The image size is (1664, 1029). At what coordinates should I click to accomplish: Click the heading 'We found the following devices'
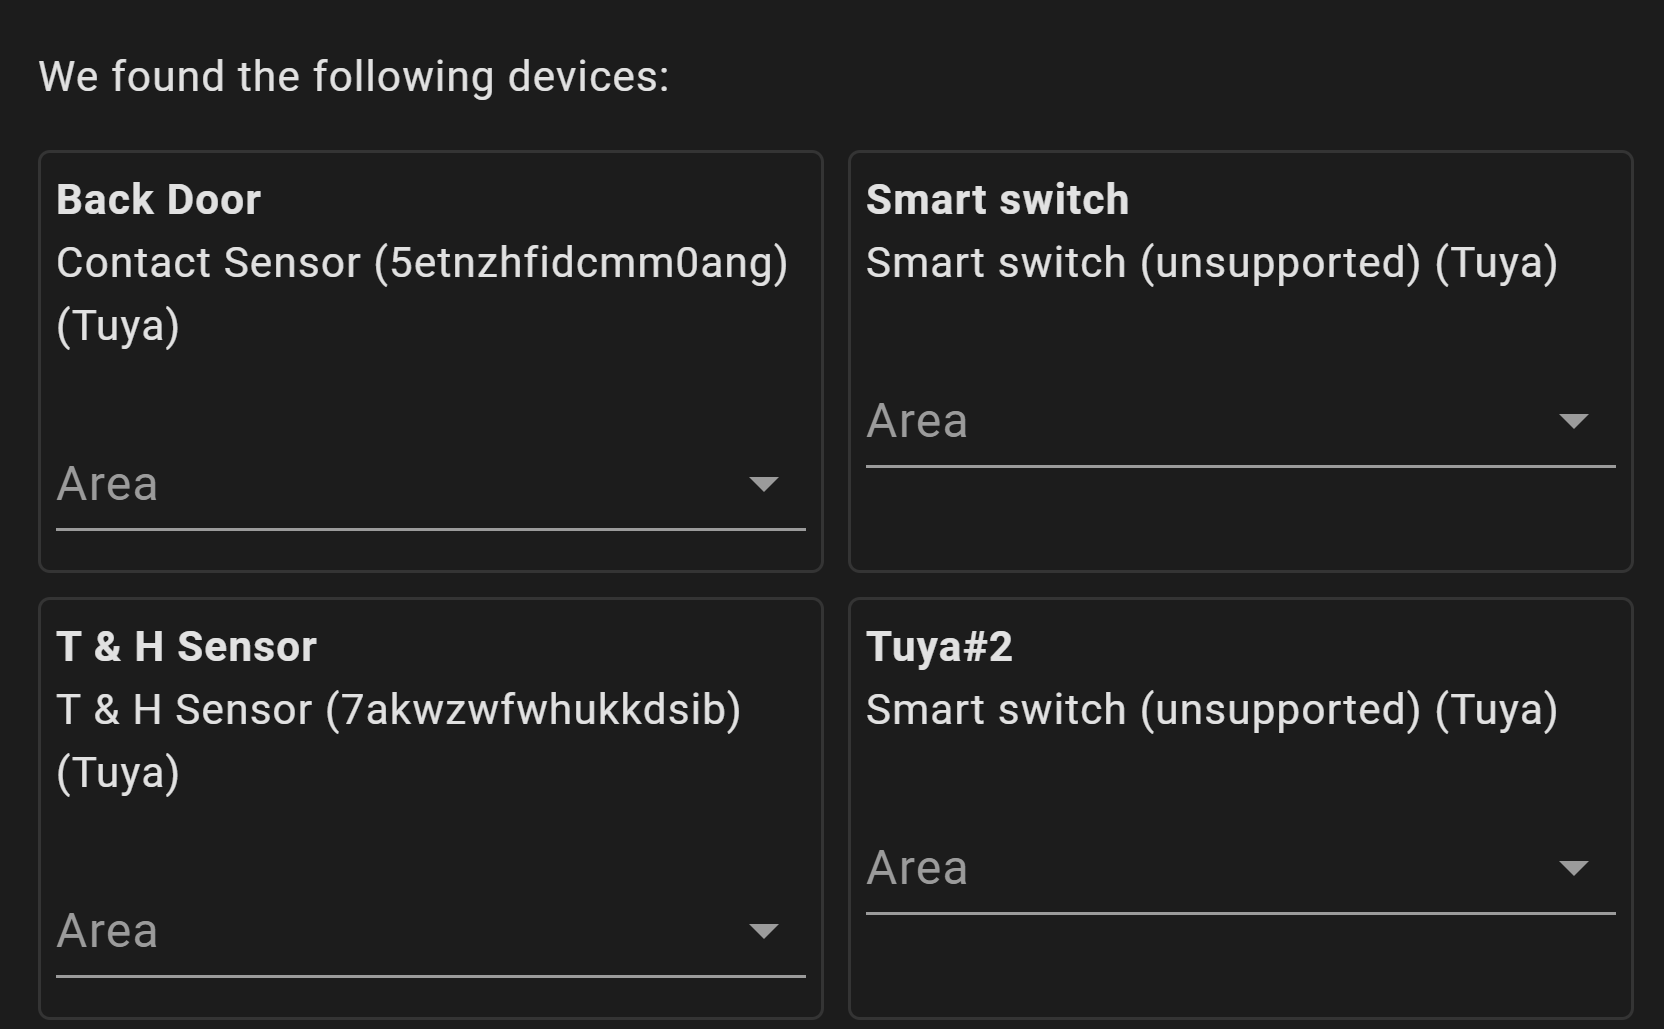click(352, 75)
